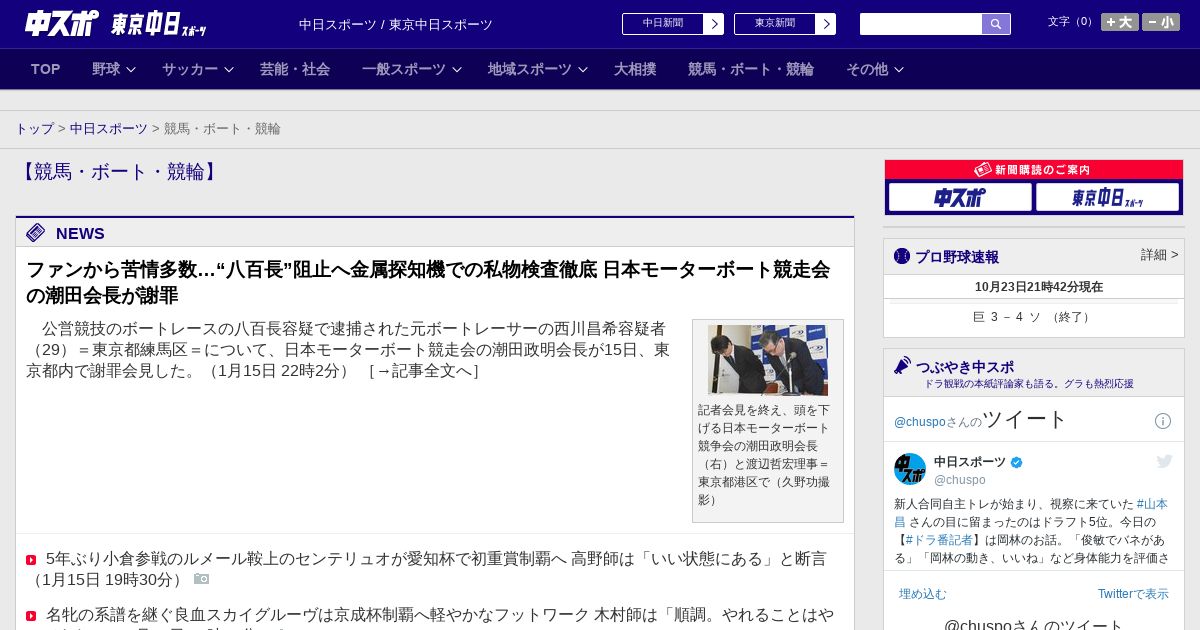1200x630 pixels.
Task: Open the bowing press conference photo
Action: [x=768, y=360]
